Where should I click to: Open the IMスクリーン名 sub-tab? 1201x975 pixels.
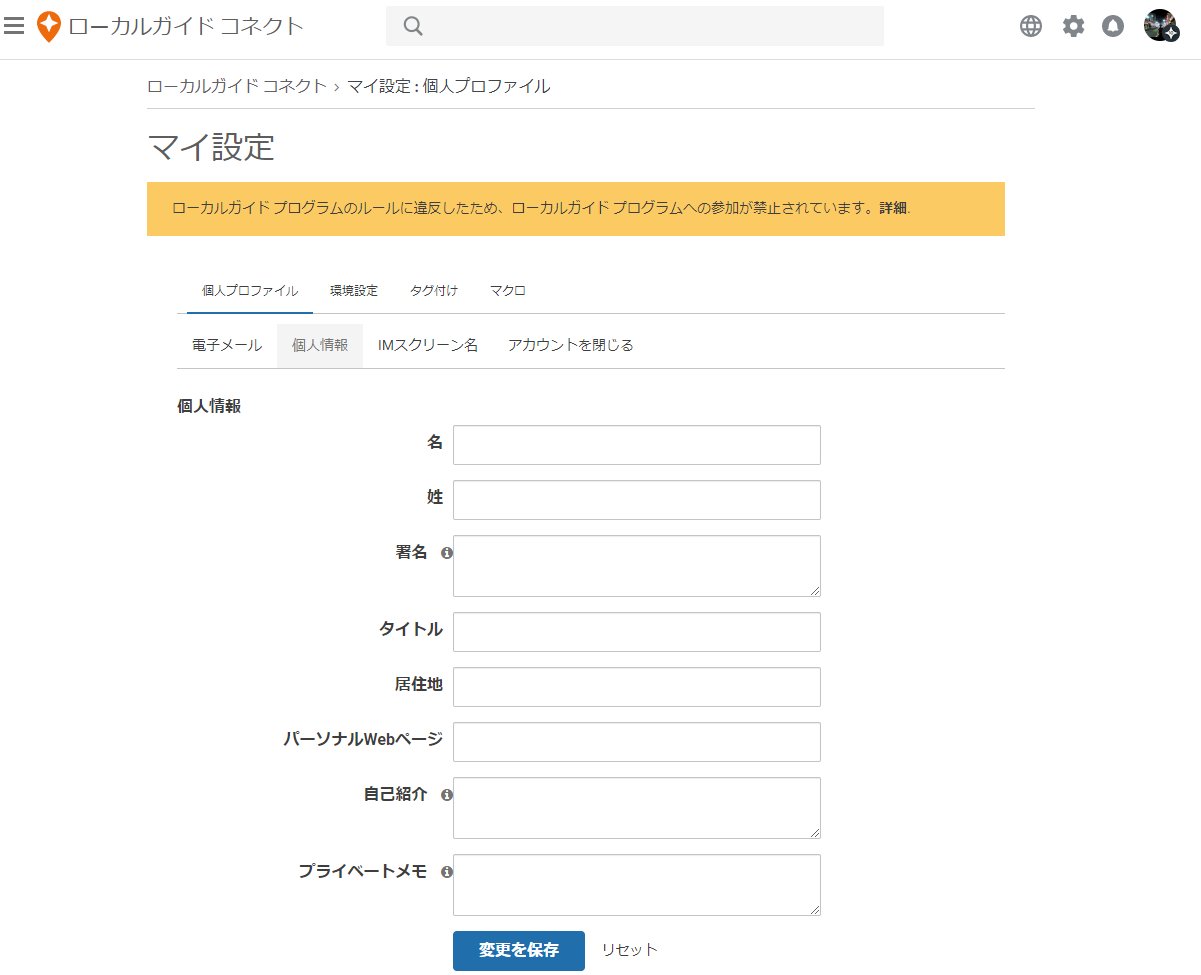428,345
